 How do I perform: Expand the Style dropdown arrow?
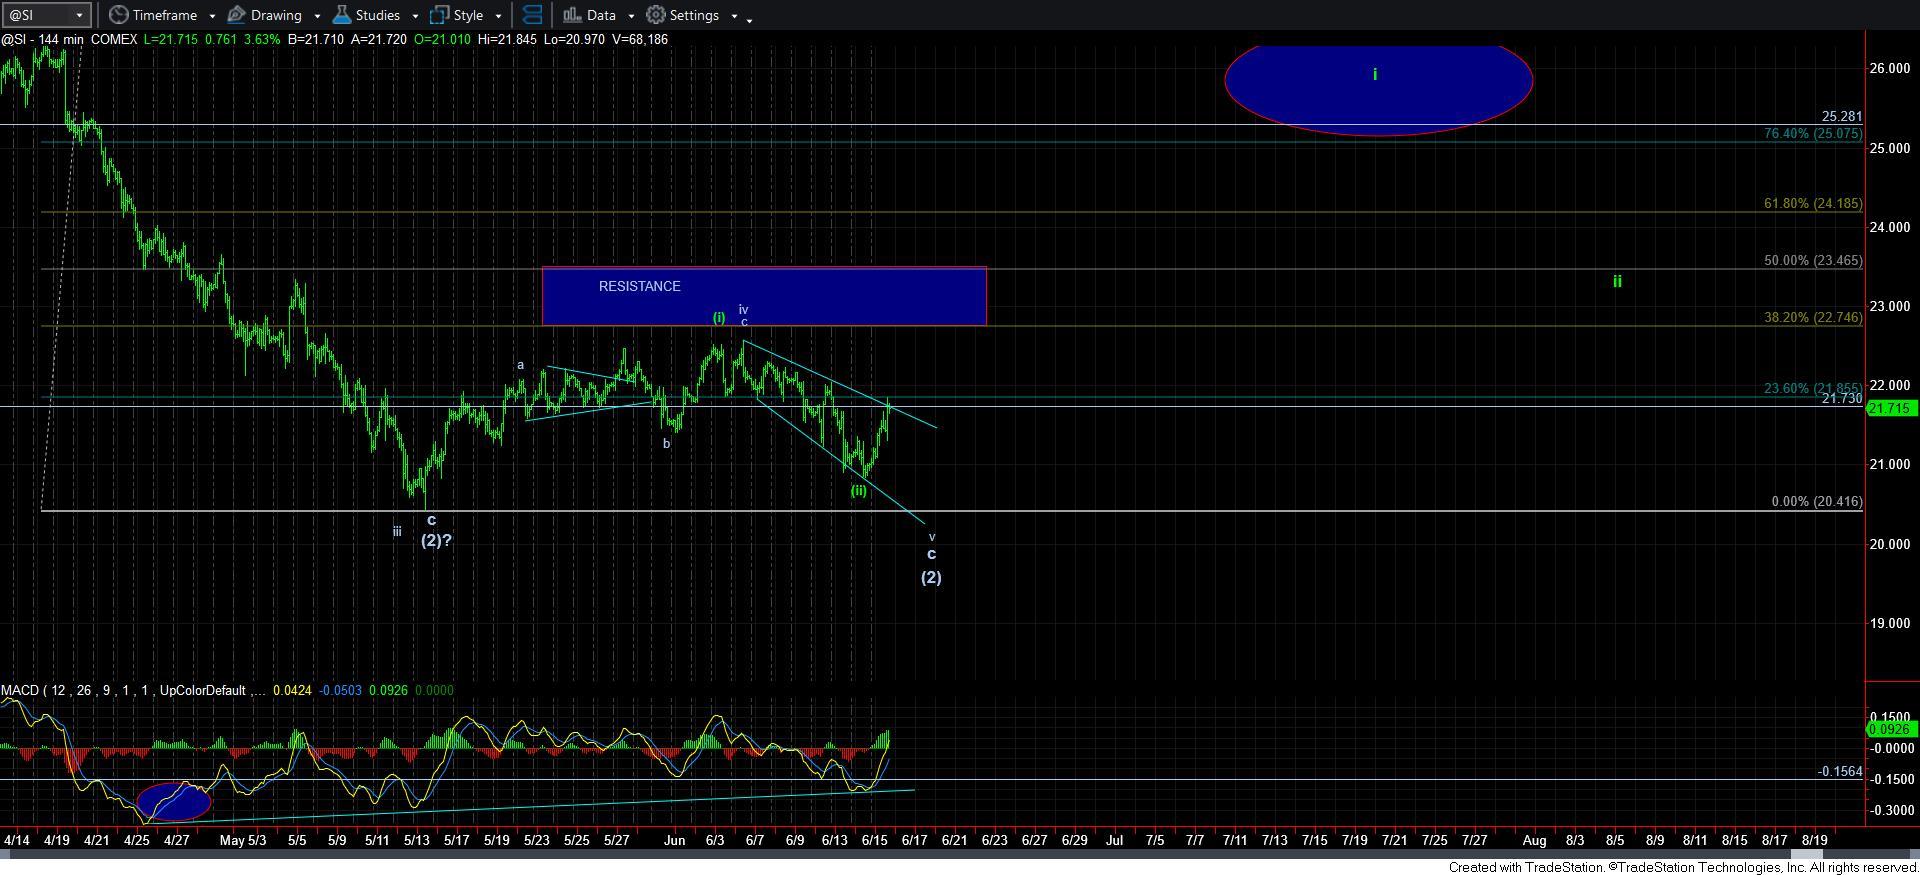(498, 16)
